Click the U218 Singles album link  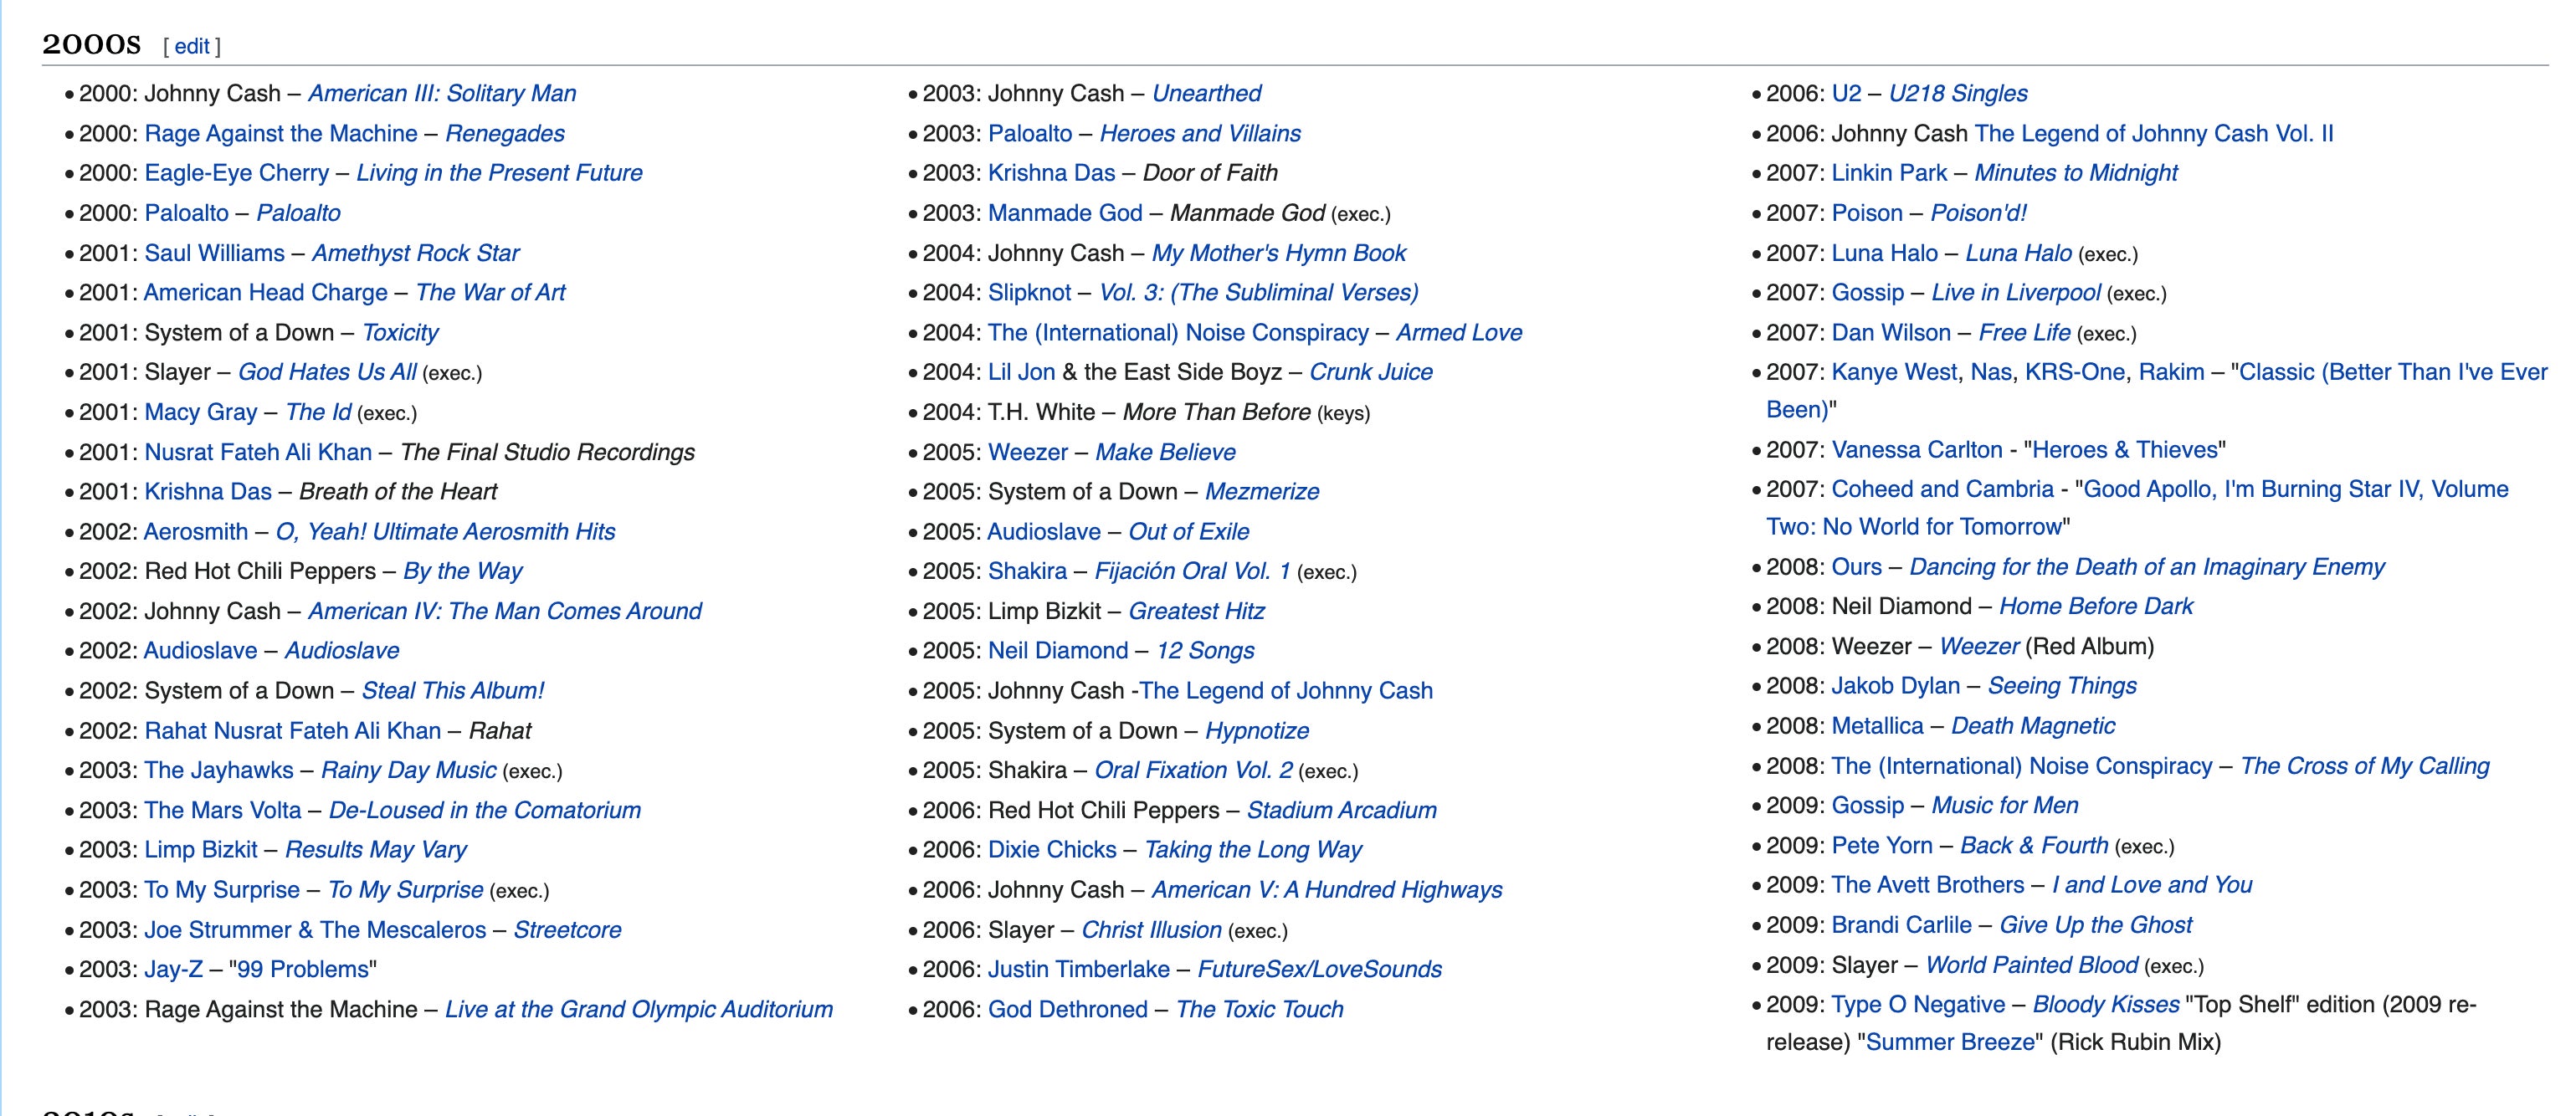pyautogui.click(x=1957, y=93)
